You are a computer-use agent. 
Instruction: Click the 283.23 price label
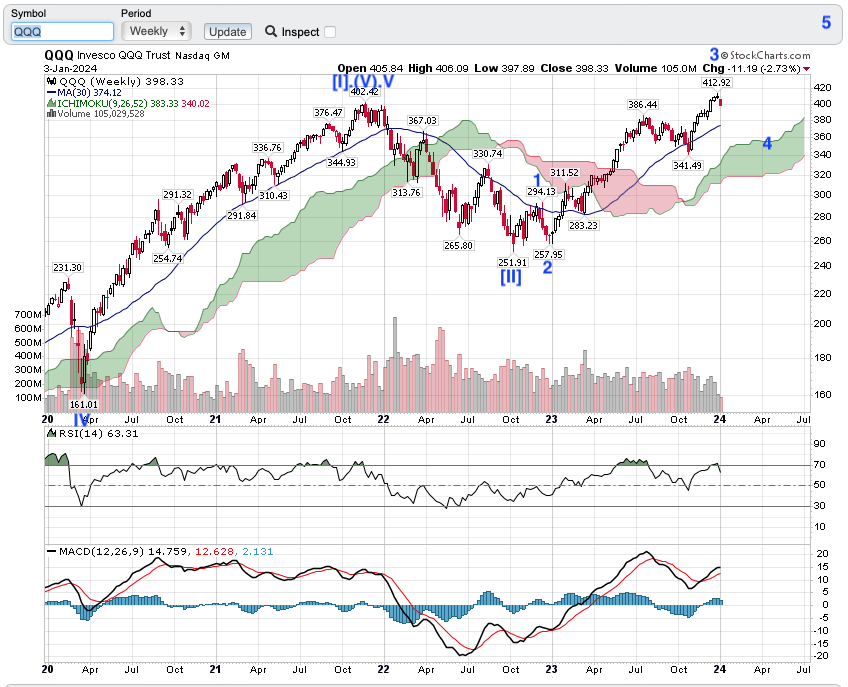tap(583, 225)
